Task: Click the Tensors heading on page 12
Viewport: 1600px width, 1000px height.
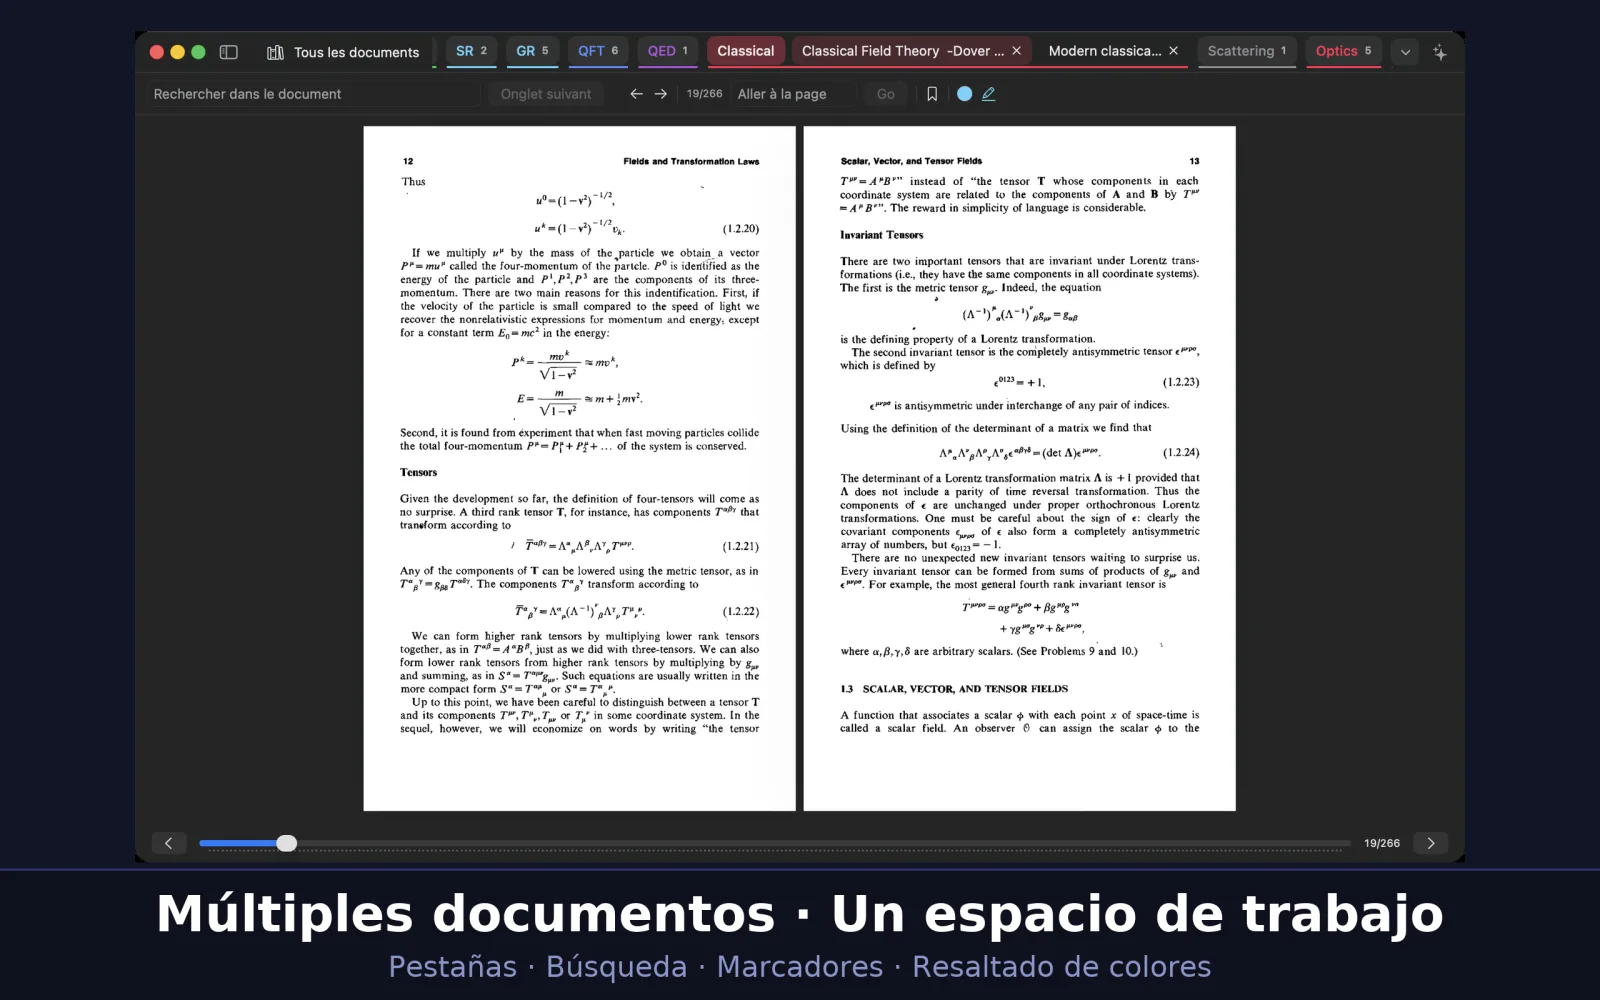Action: coord(418,472)
